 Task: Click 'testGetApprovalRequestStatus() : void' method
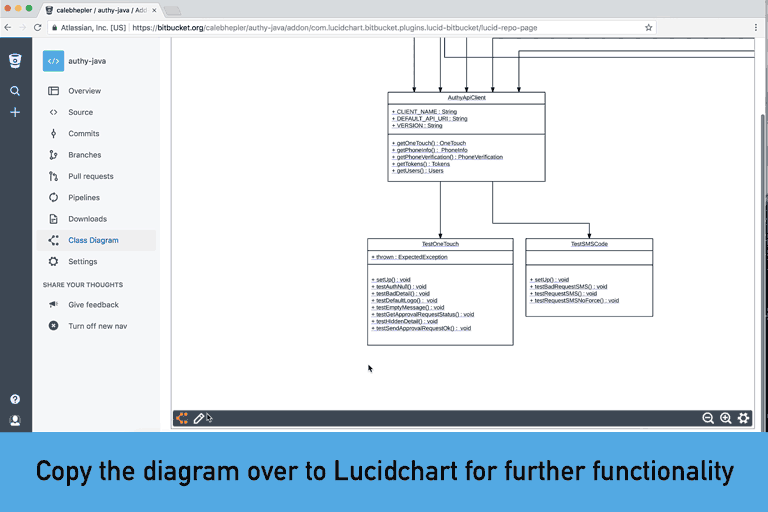(423, 314)
